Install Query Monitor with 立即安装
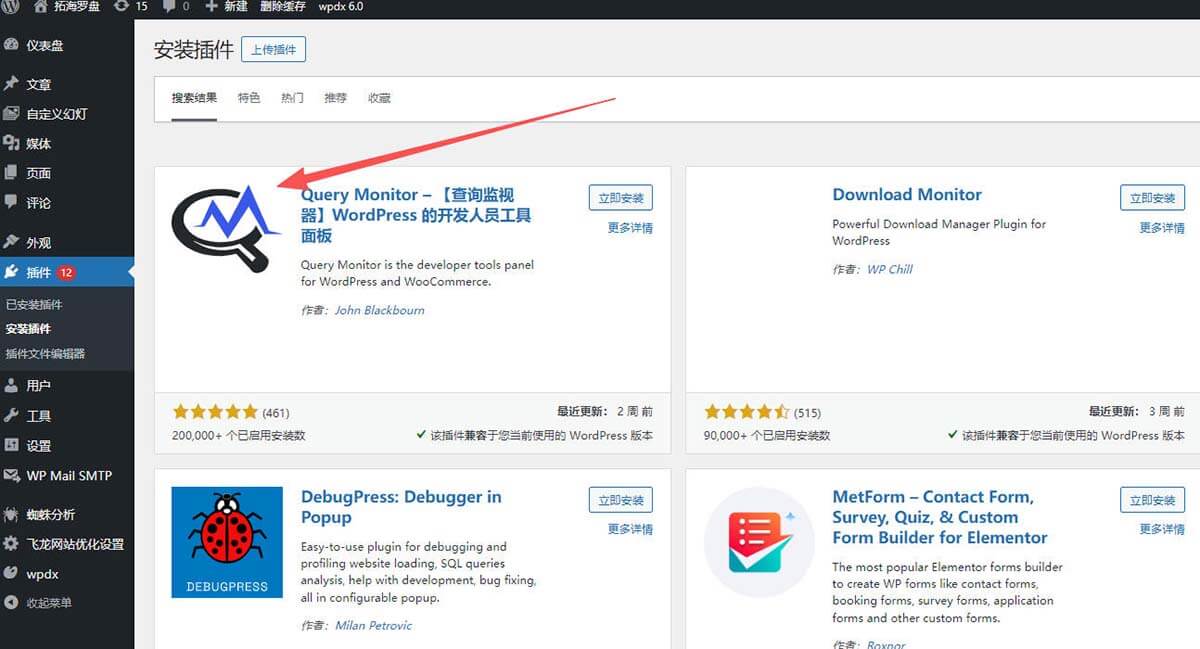The width and height of the screenshot is (1200, 649). tap(620, 198)
